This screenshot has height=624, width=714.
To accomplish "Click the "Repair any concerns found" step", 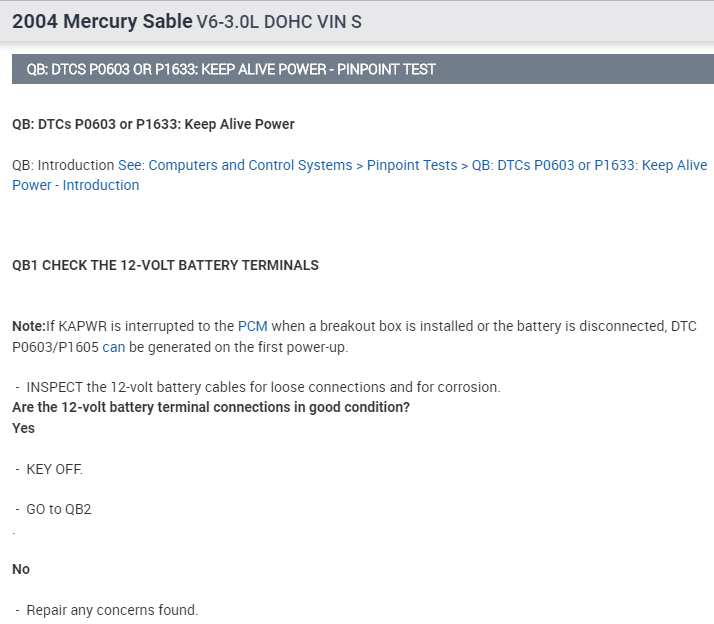I will tap(112, 610).
